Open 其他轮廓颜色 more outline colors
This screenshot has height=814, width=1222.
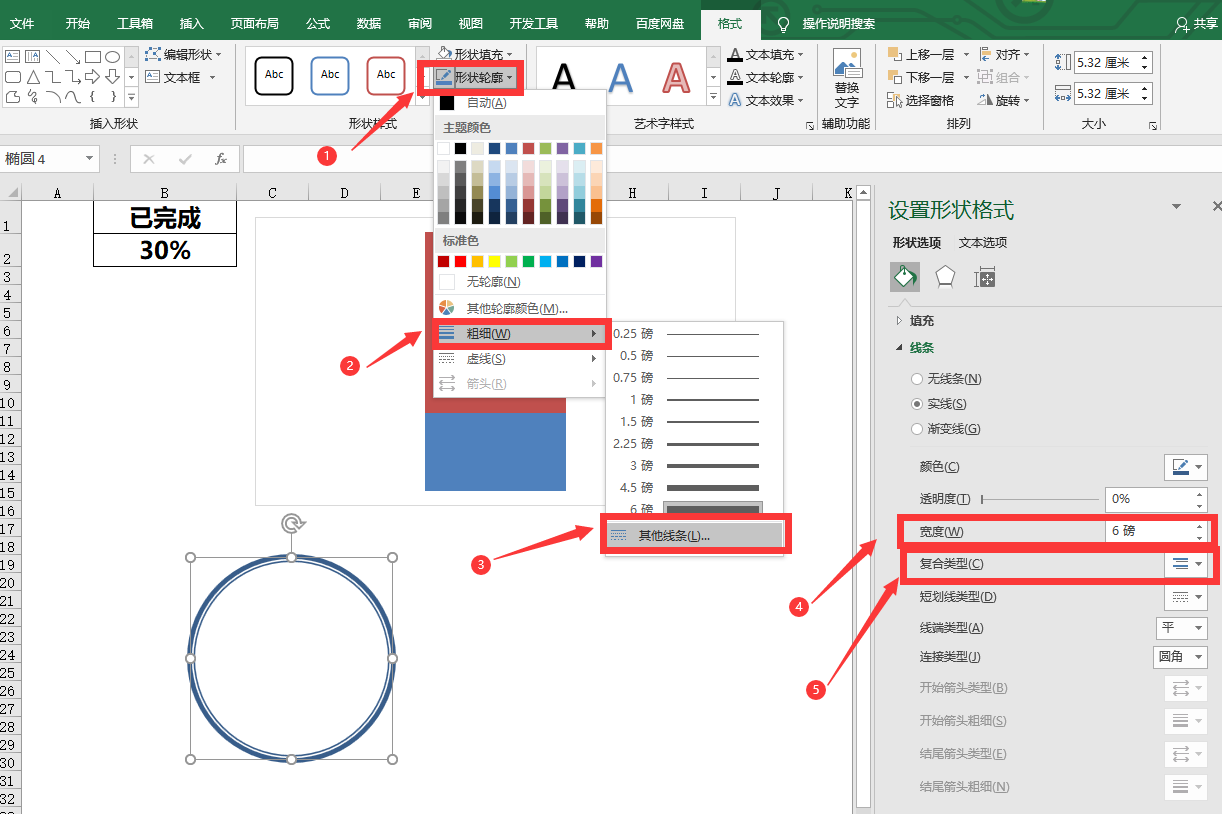[x=520, y=308]
